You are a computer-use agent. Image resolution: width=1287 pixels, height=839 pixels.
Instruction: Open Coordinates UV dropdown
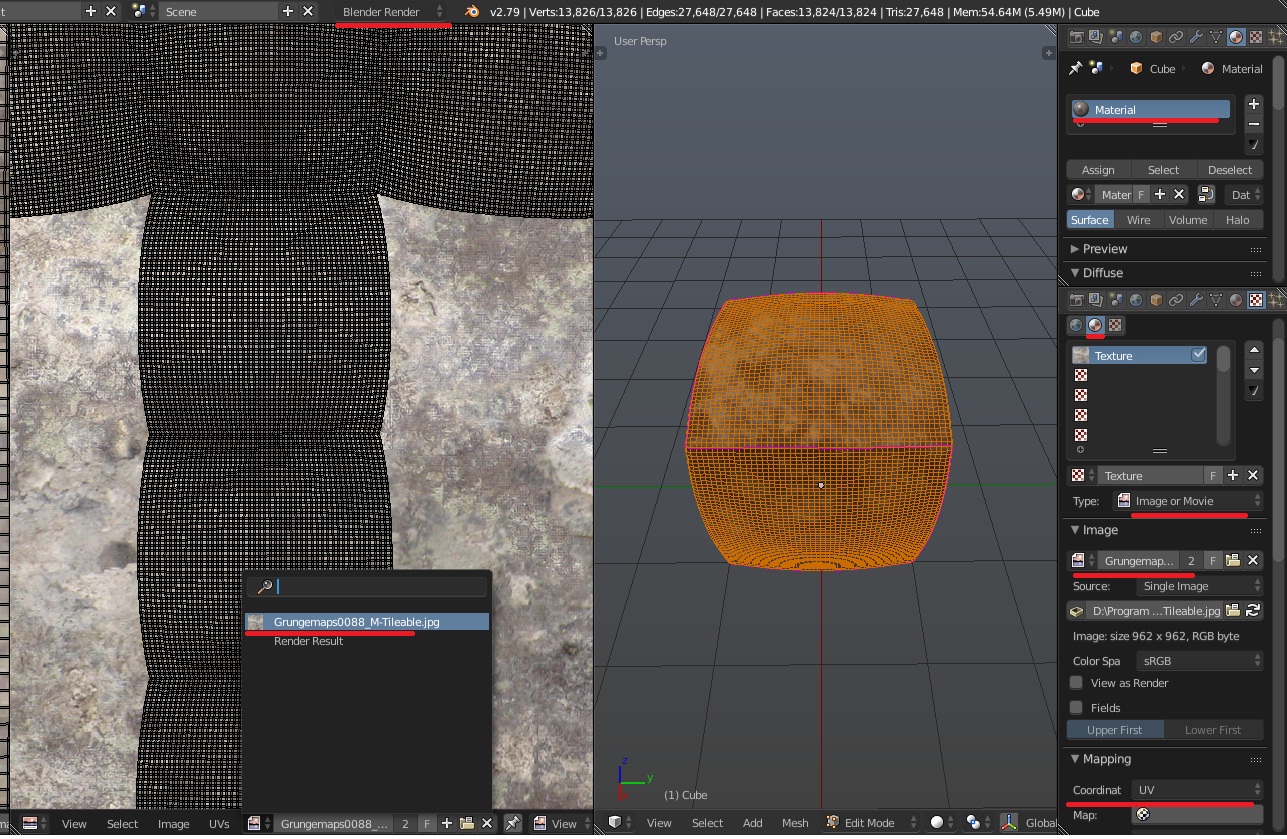pos(1197,790)
